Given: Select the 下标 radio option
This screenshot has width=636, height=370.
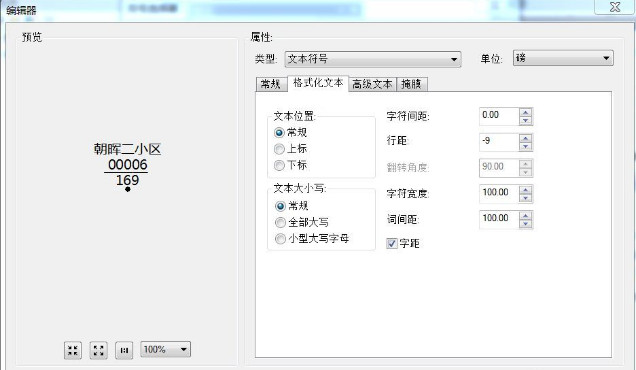Looking at the screenshot, I should tap(290, 165).
